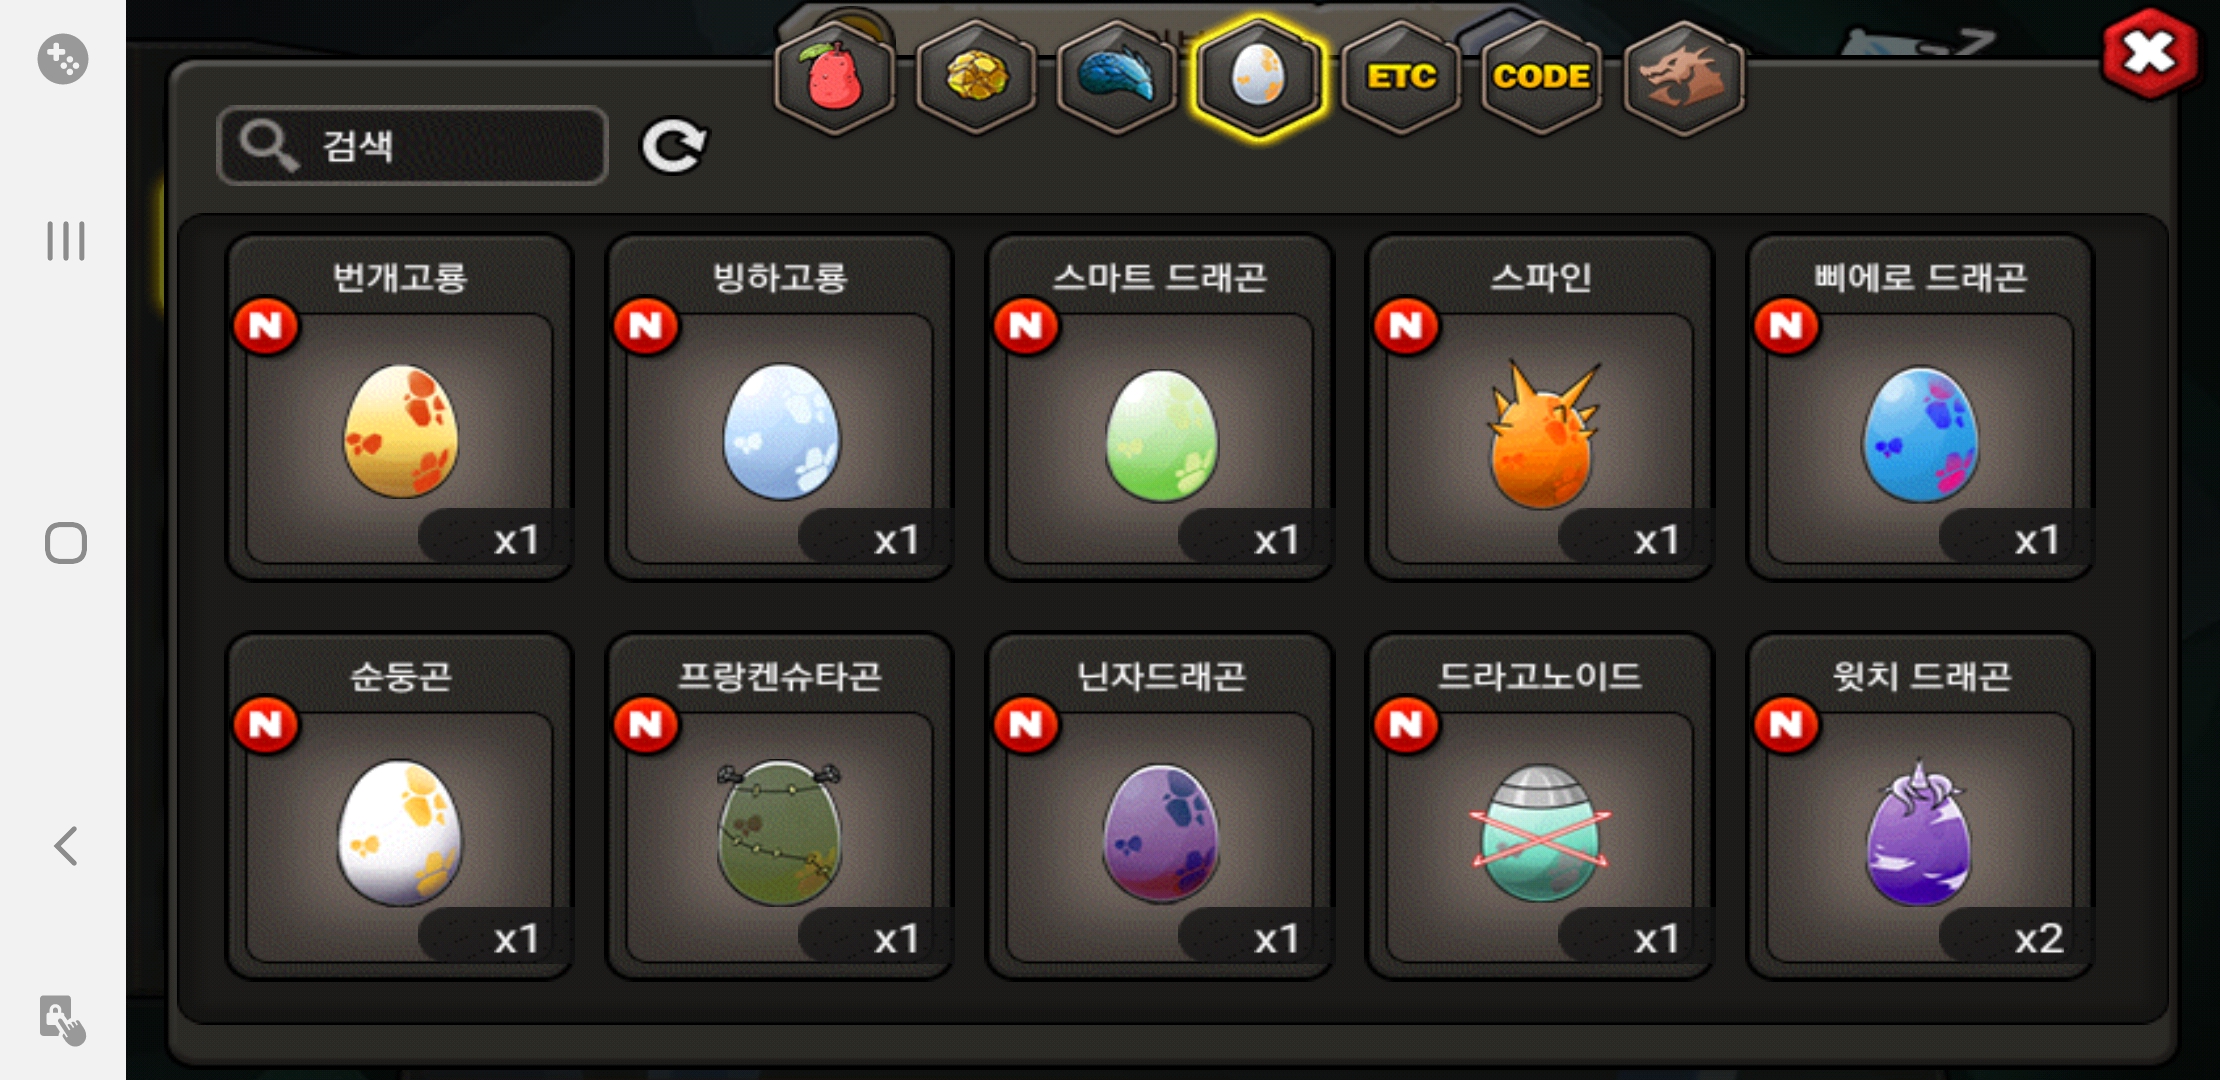
Task: Select the highlighted egg category tab
Action: [1259, 77]
